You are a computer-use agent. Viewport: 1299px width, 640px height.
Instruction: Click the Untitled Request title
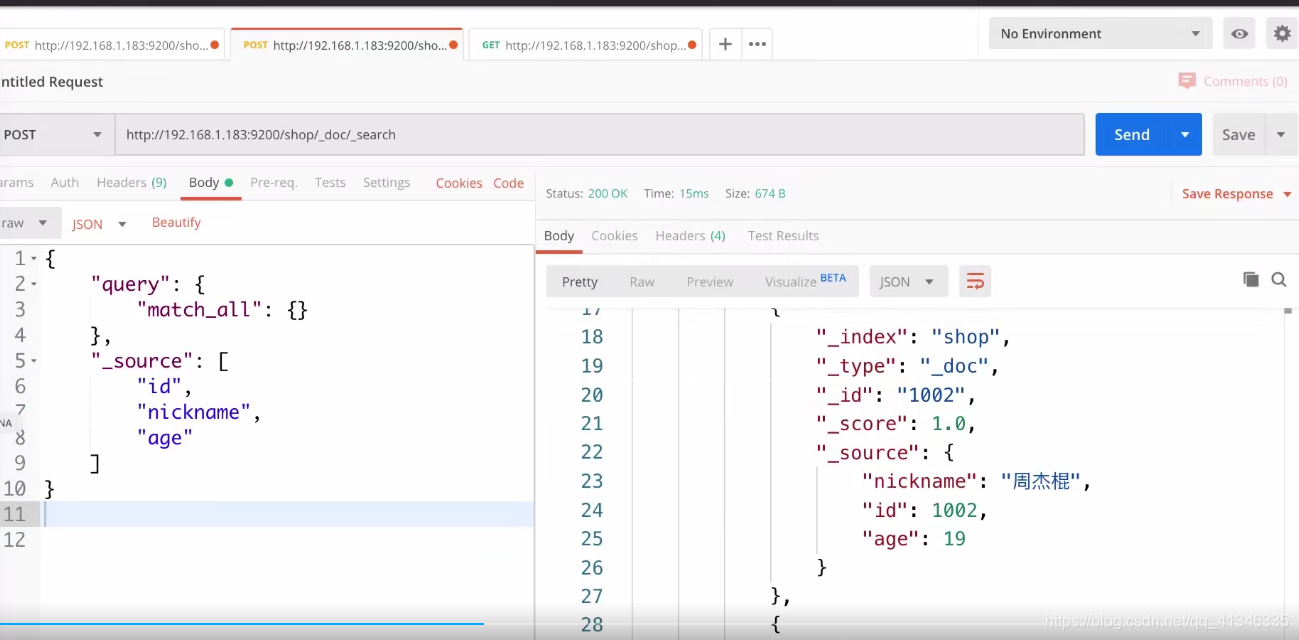click(x=52, y=82)
